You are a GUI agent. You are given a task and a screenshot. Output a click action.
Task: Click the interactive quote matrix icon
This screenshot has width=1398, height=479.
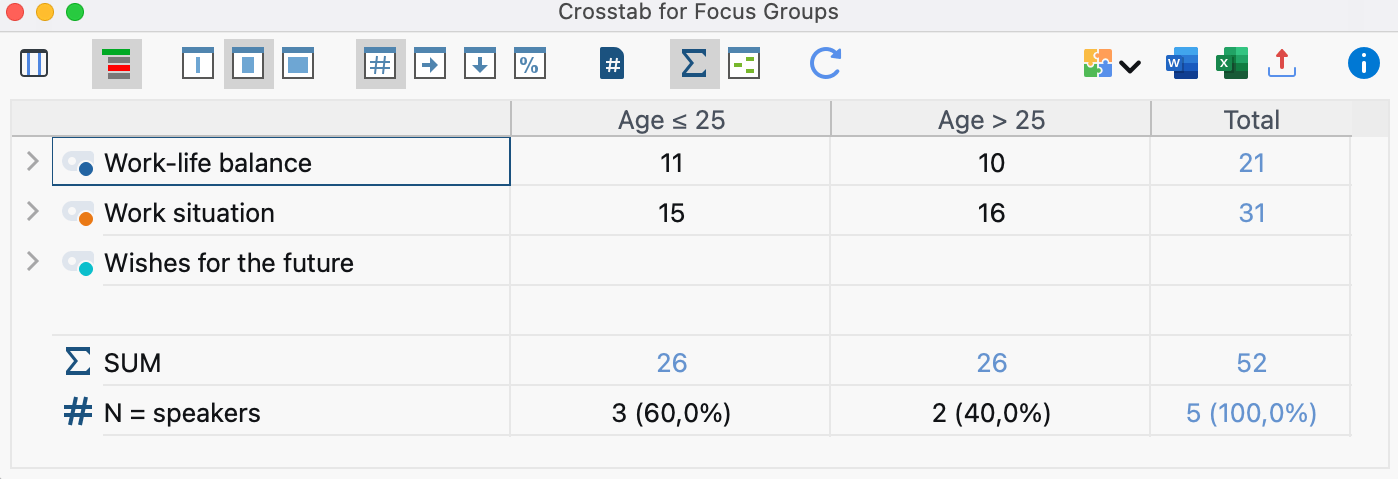coord(34,64)
